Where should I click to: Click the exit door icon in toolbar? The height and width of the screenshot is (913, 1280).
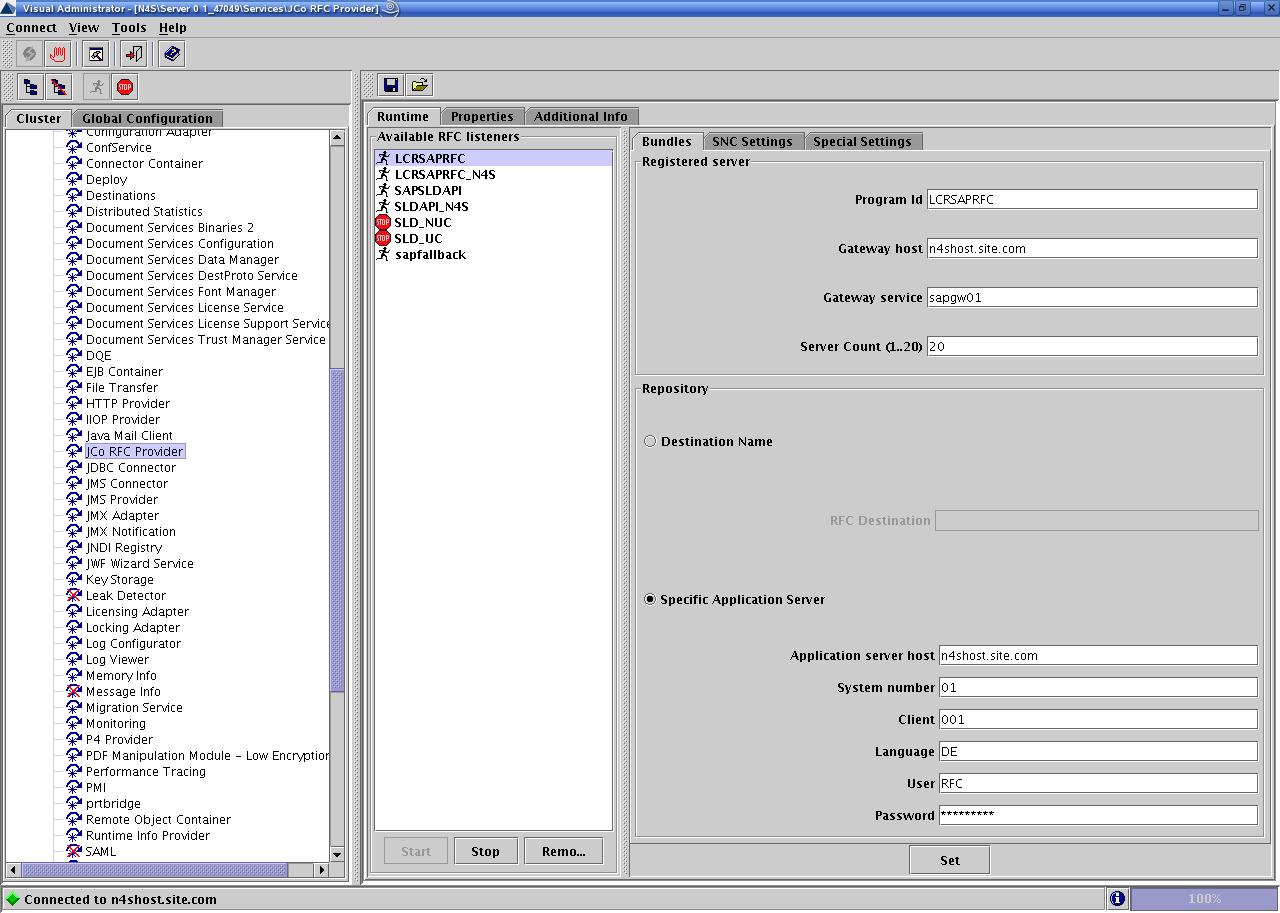pyautogui.click(x=133, y=54)
